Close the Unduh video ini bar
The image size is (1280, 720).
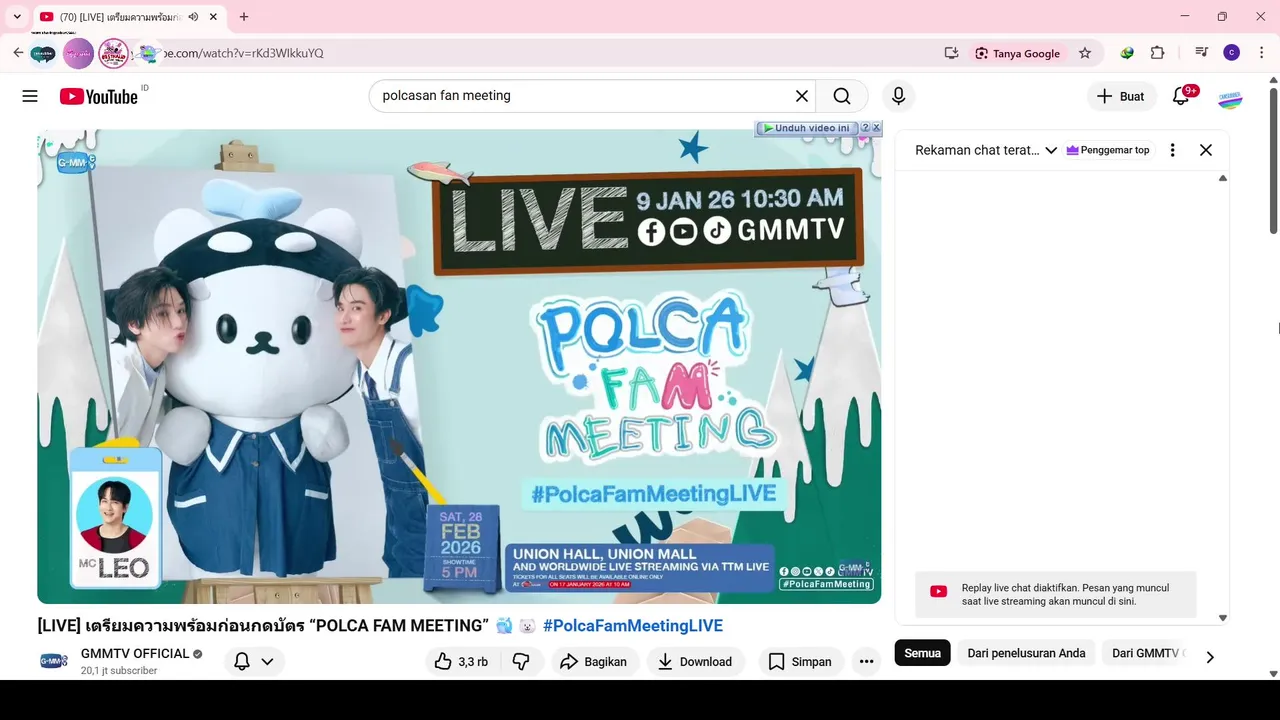click(x=877, y=128)
